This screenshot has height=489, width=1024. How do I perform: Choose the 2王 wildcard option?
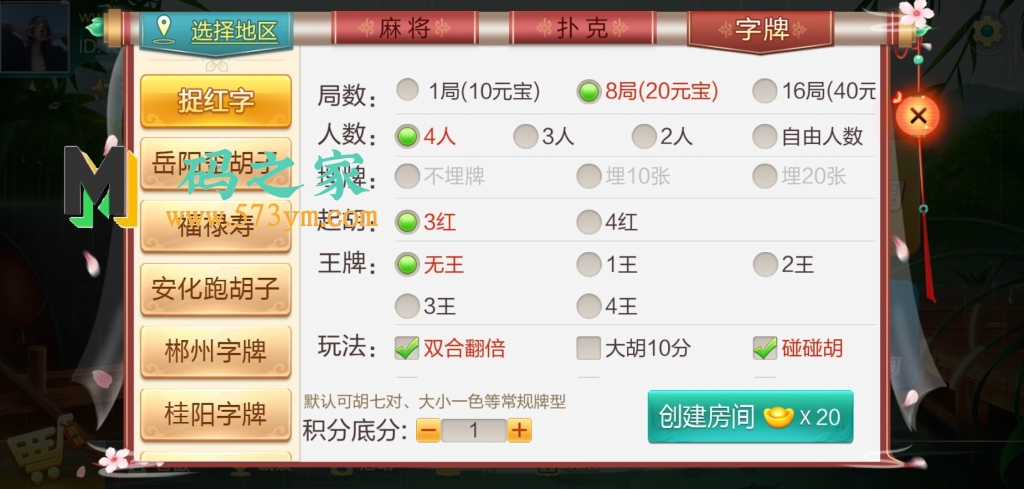coord(784,265)
